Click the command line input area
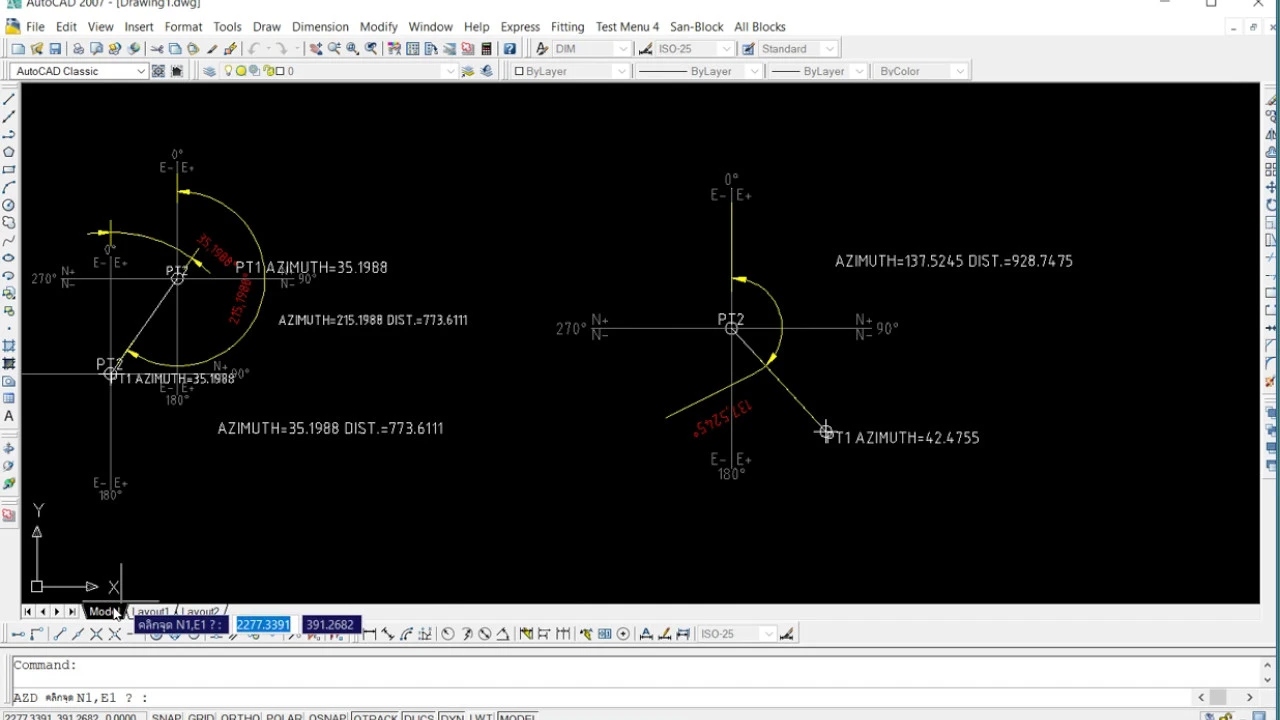Viewport: 1280px width, 720px height. [x=600, y=697]
